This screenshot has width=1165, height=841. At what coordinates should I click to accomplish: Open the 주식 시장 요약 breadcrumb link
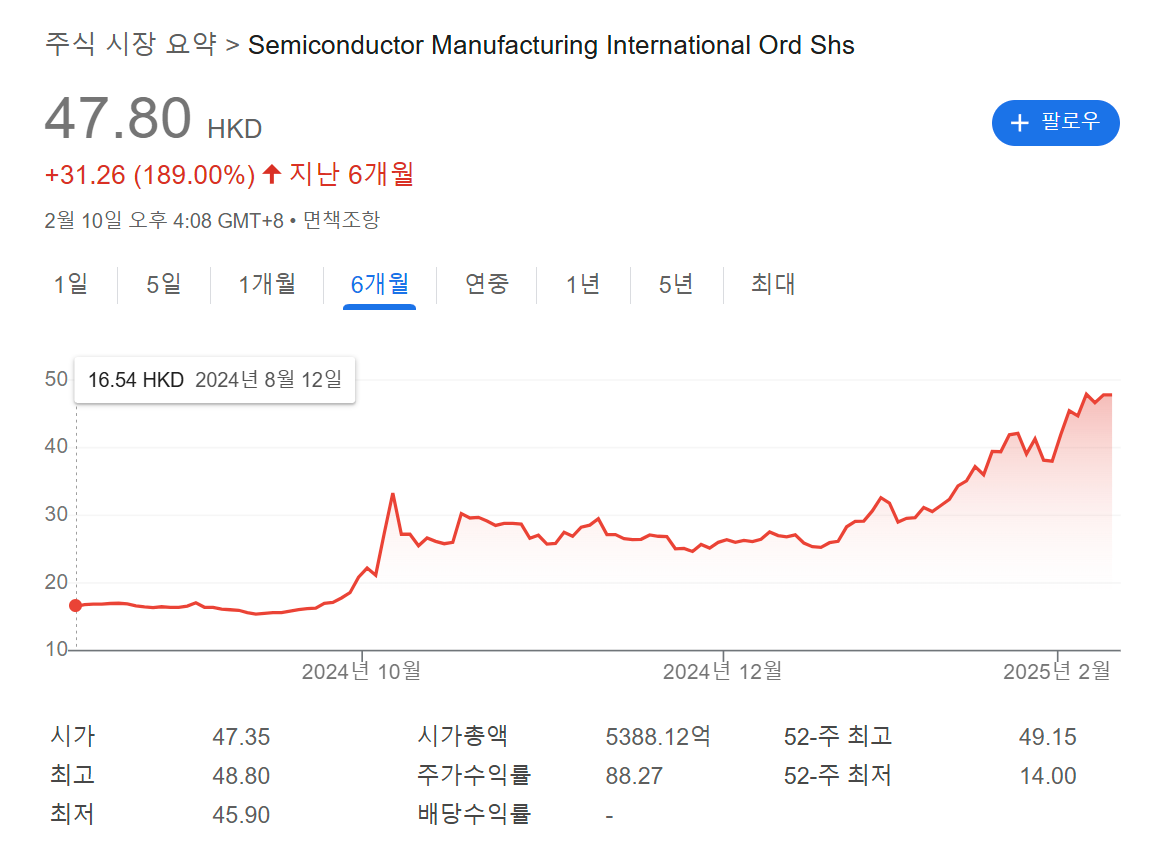(x=131, y=45)
